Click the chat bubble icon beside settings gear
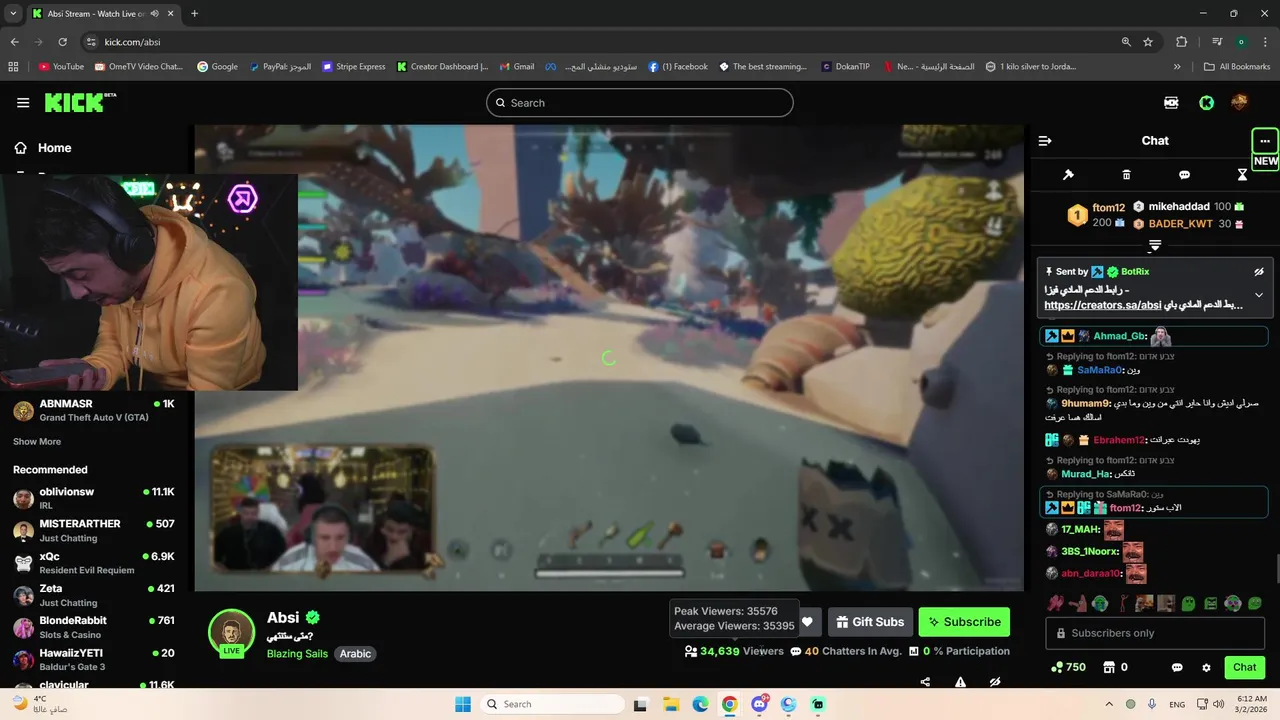Screen dimensions: 1280x720 [1177, 667]
